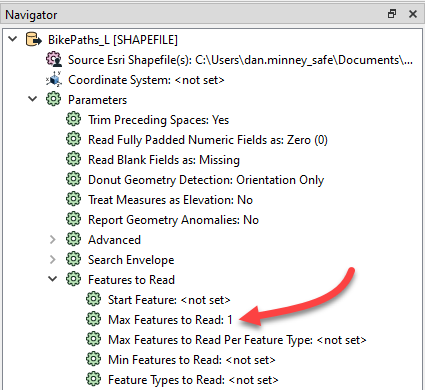Viewport: 425px width, 390px height.
Task: Click gear icon for Donut Geometry Detection
Action: tap(73, 179)
